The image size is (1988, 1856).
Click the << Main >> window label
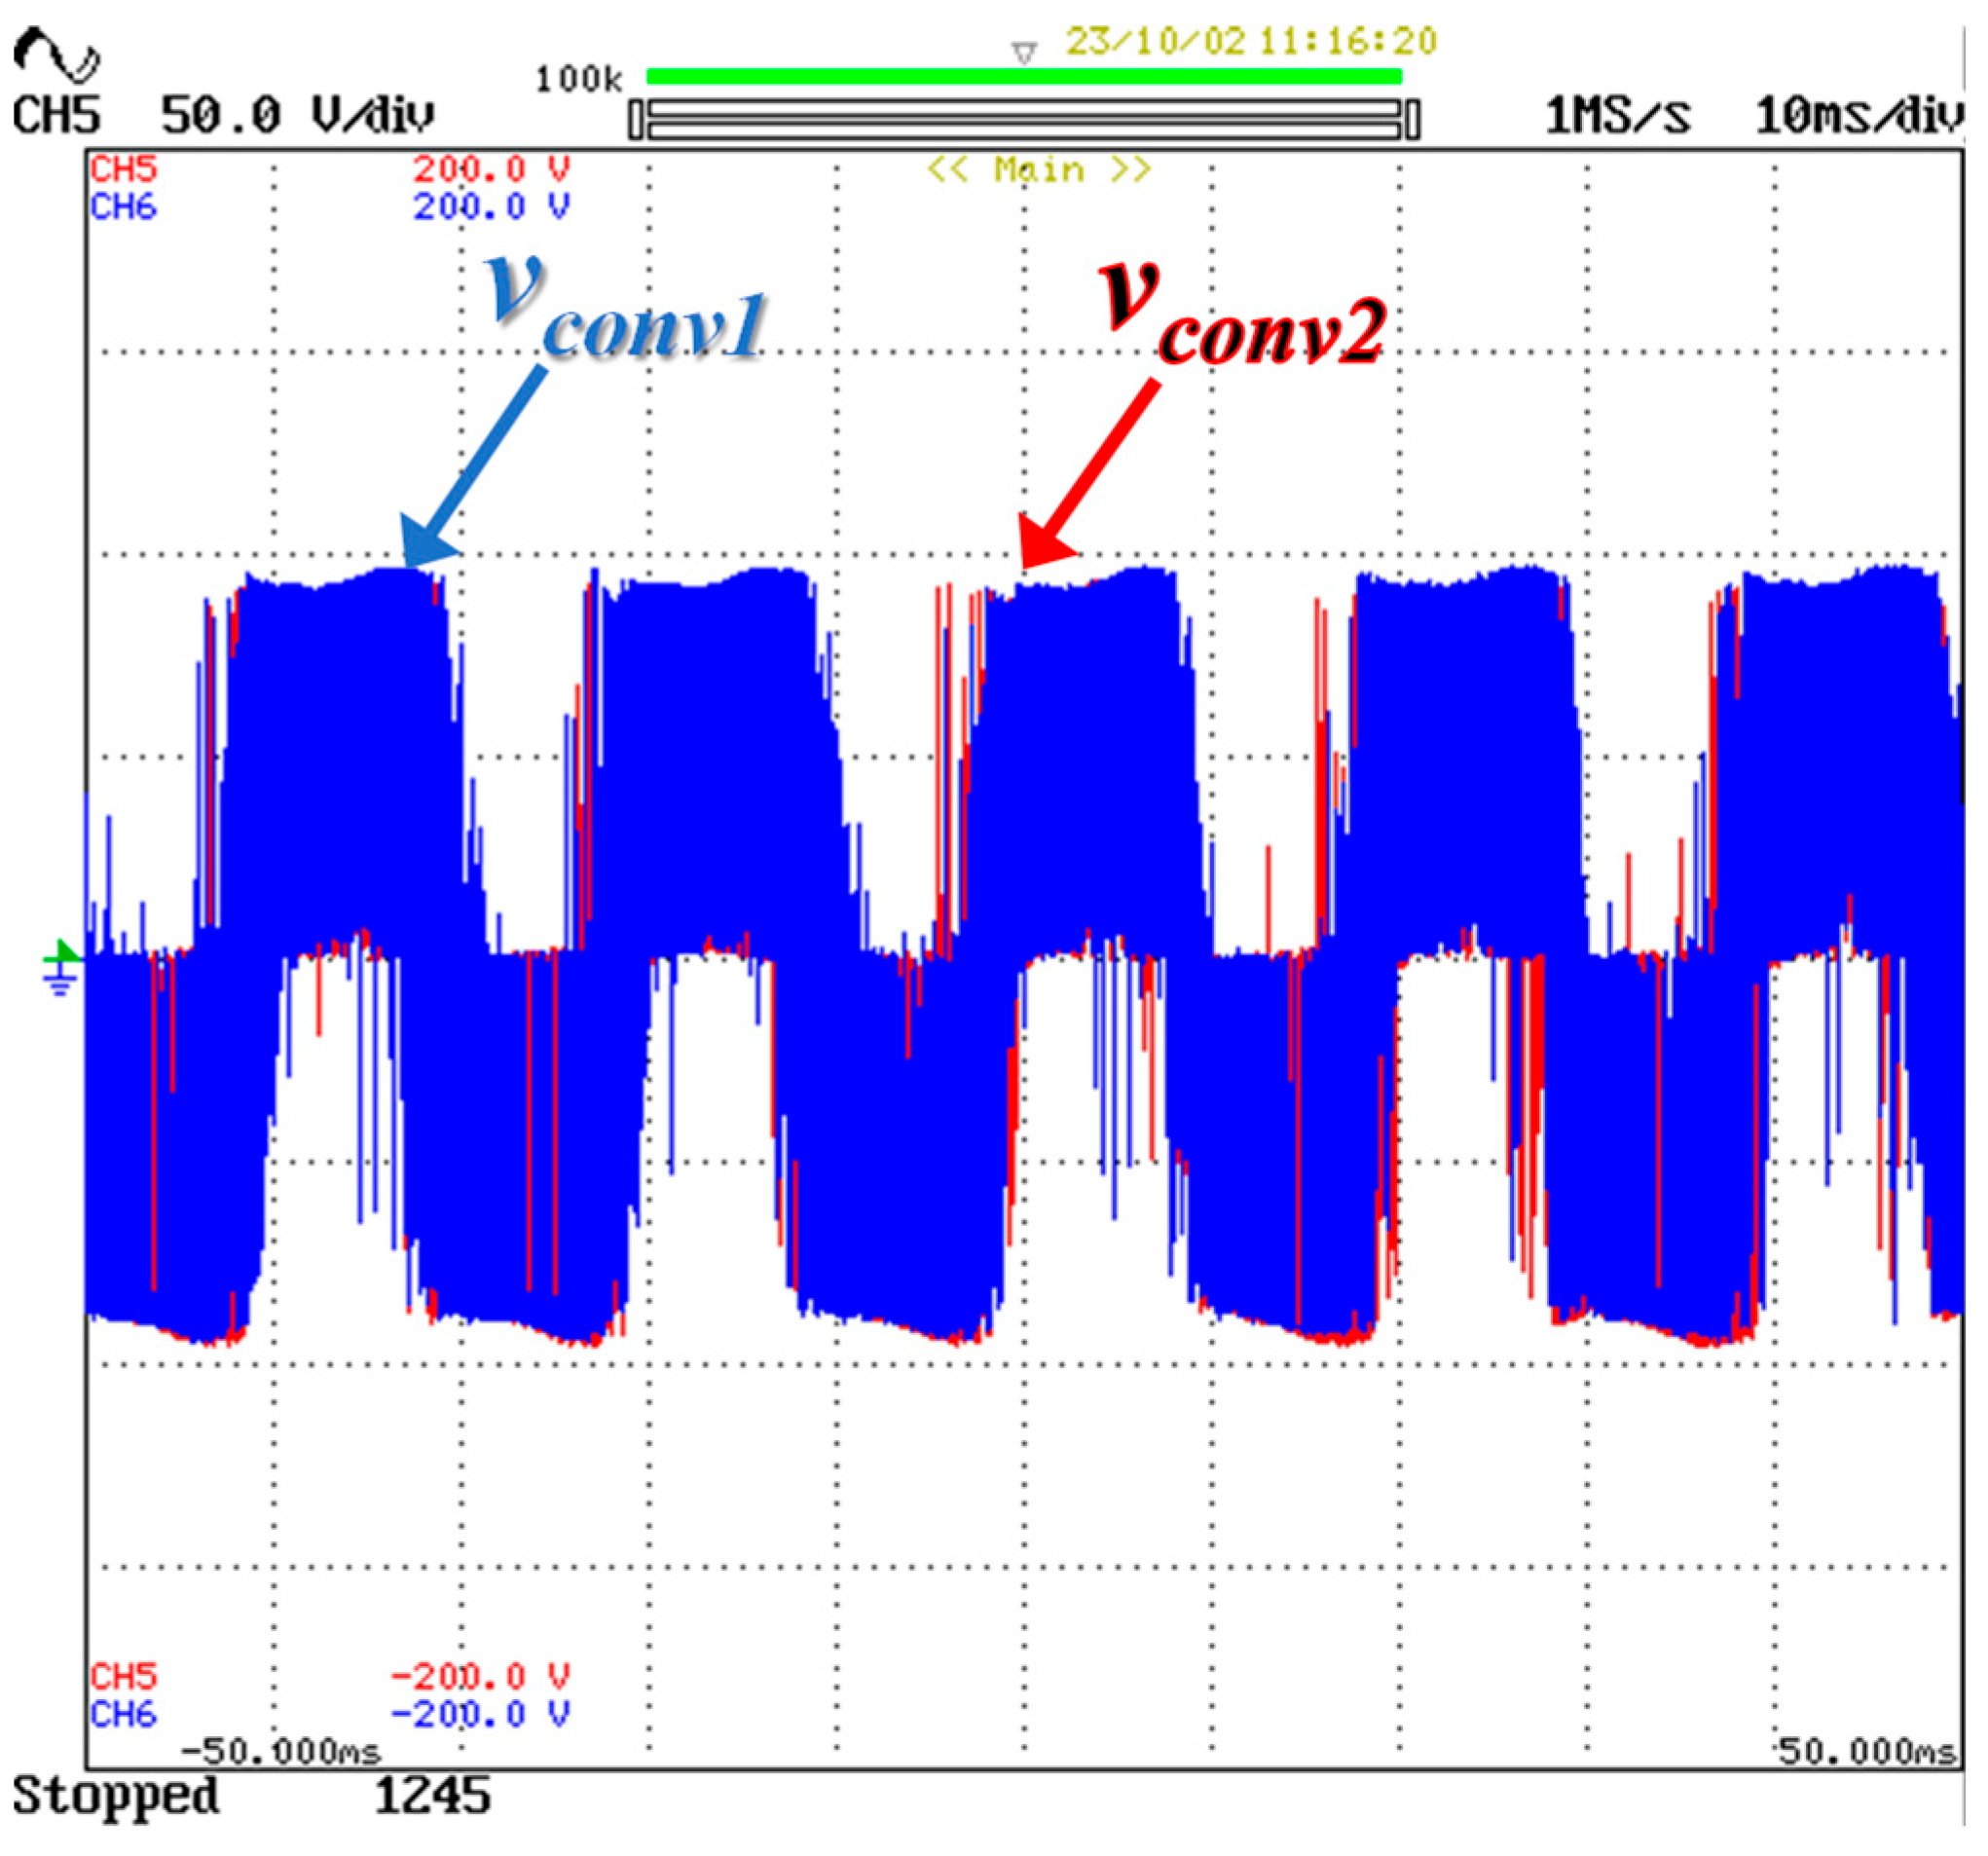click(1039, 170)
